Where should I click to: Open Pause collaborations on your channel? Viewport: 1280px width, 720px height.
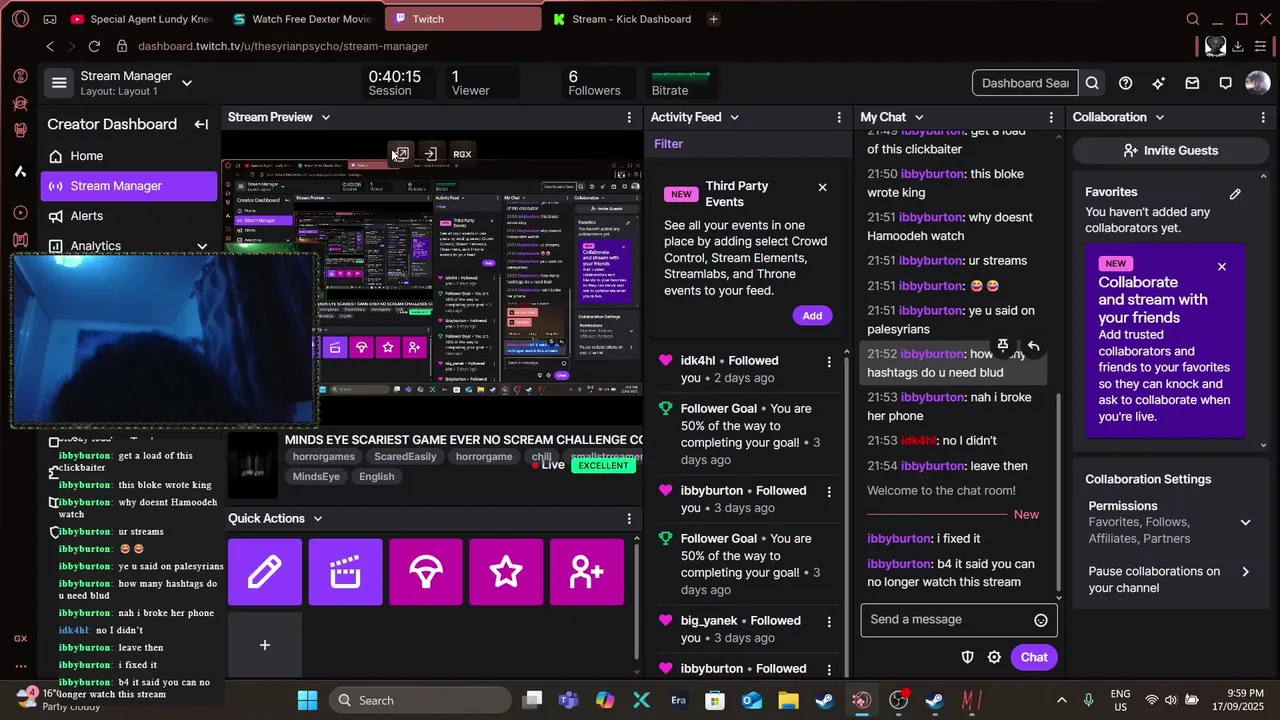[x=1169, y=579]
